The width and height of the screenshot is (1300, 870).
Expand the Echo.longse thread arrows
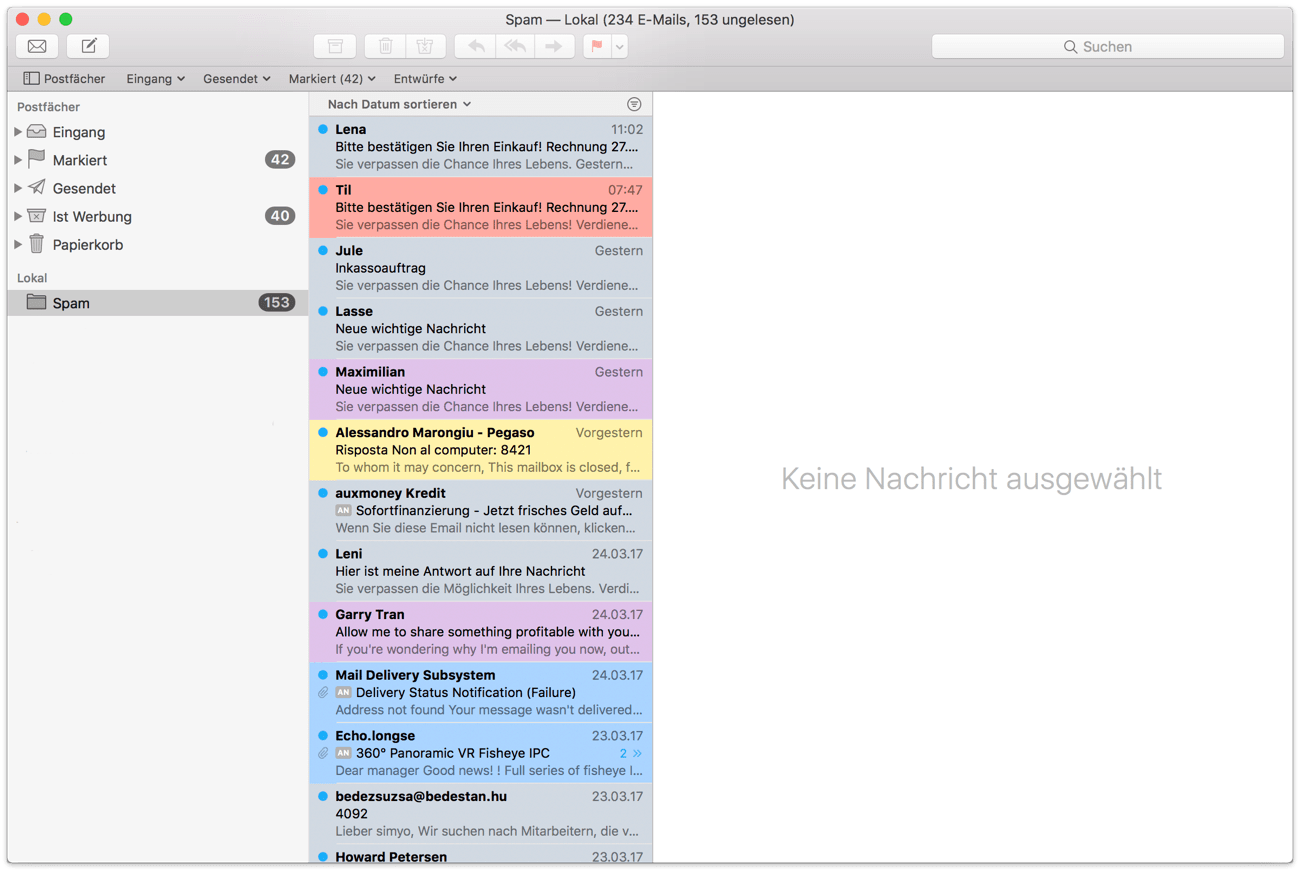[637, 753]
